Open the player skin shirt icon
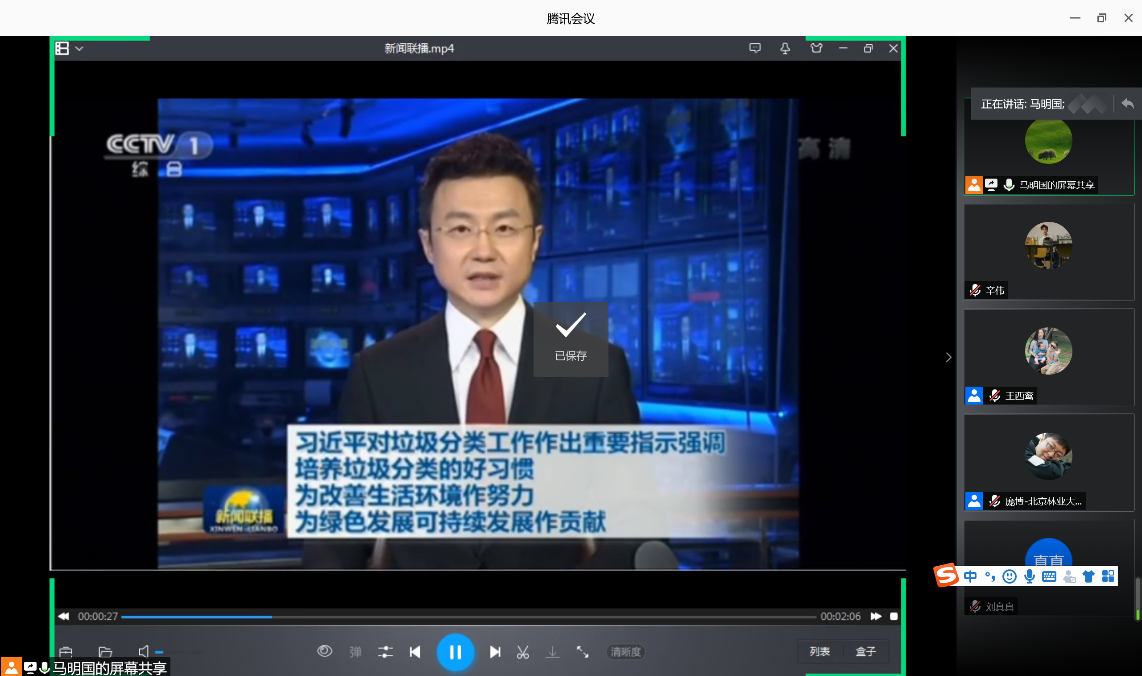Image resolution: width=1142 pixels, height=676 pixels. pos(816,48)
